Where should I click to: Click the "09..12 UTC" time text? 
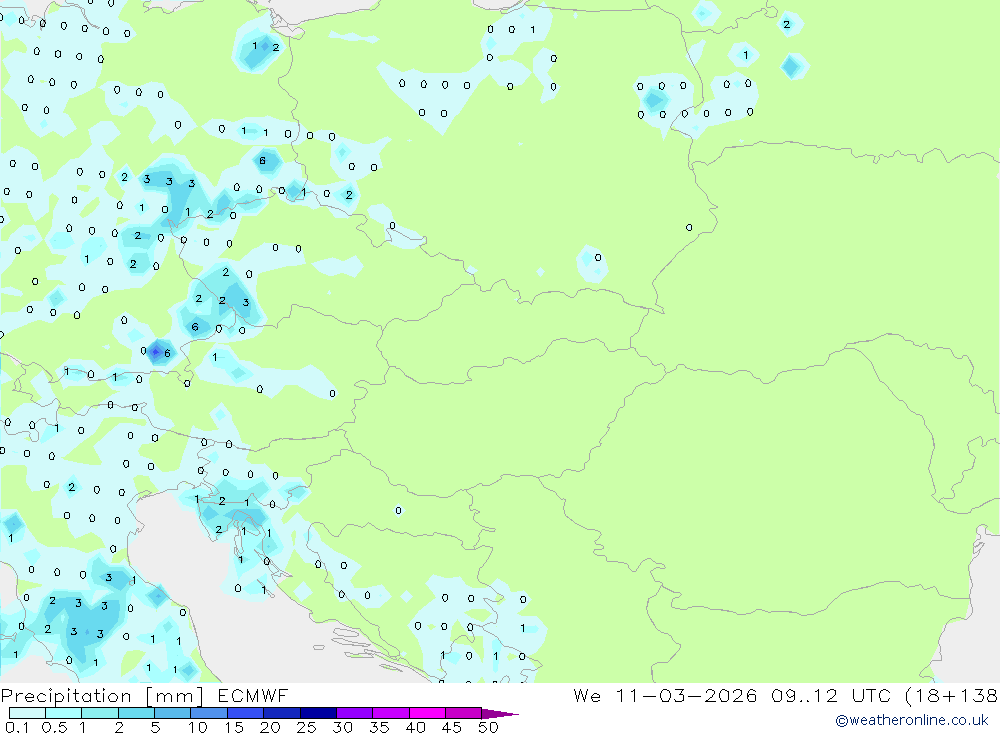[831, 695]
